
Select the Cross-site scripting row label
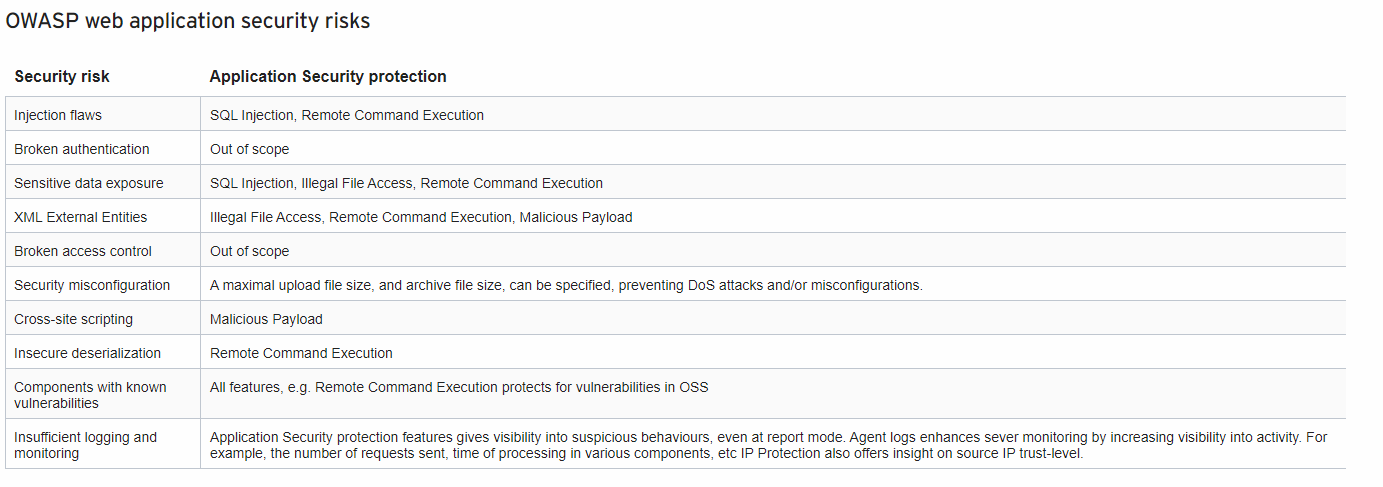click(x=73, y=319)
